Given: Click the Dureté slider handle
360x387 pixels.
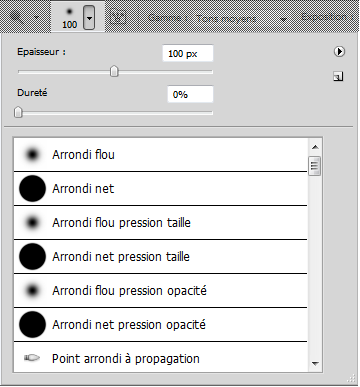Looking at the screenshot, I should pos(18,112).
